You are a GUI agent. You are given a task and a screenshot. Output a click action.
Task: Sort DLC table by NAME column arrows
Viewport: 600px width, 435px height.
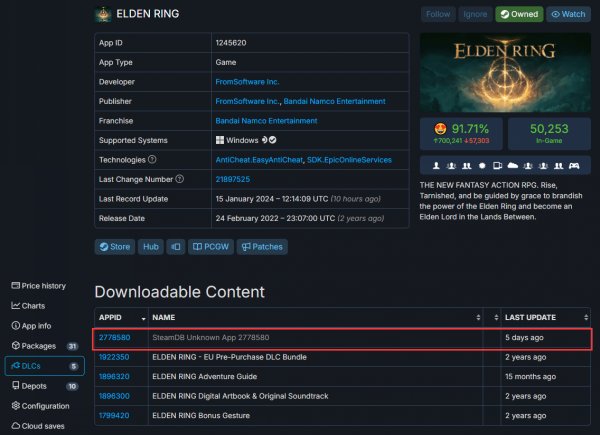[x=478, y=318]
